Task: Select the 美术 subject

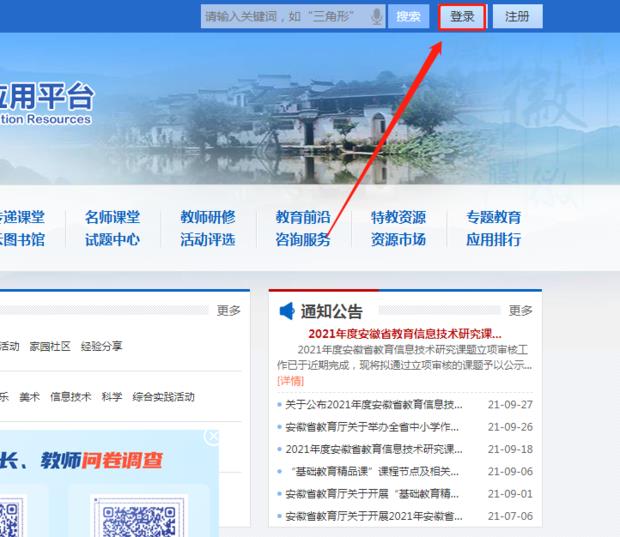Action: click(x=30, y=397)
